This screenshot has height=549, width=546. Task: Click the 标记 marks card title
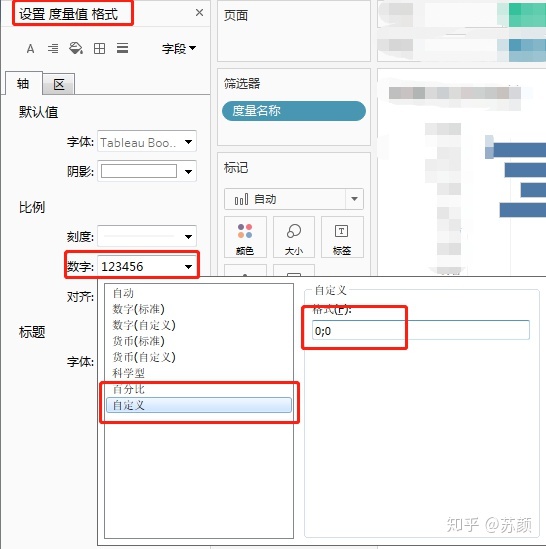pyautogui.click(x=236, y=168)
